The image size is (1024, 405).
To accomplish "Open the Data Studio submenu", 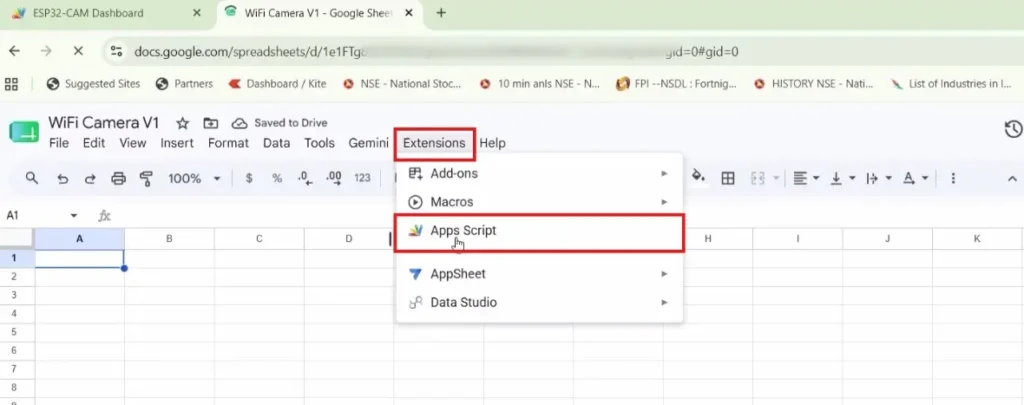I will 539,302.
